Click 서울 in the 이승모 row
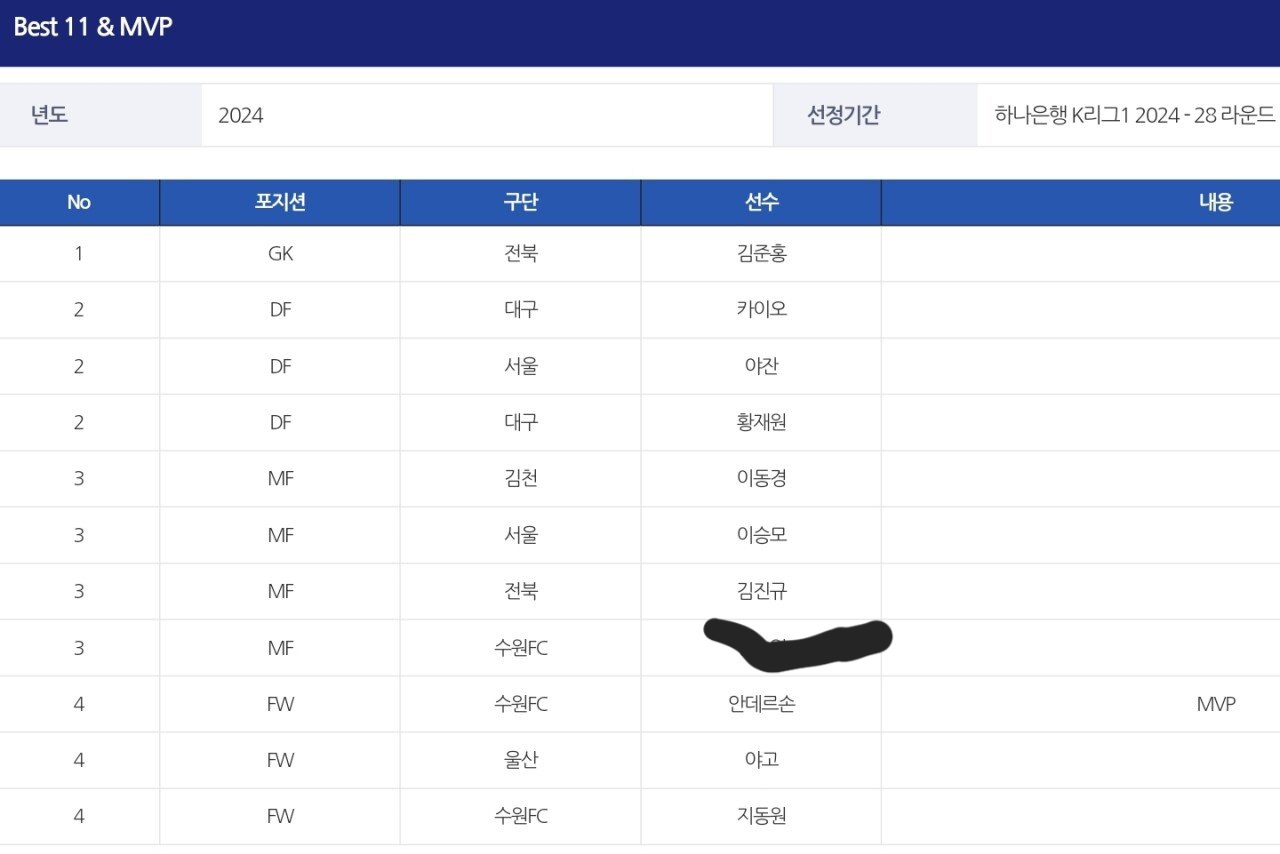The image size is (1280, 854). [520, 535]
